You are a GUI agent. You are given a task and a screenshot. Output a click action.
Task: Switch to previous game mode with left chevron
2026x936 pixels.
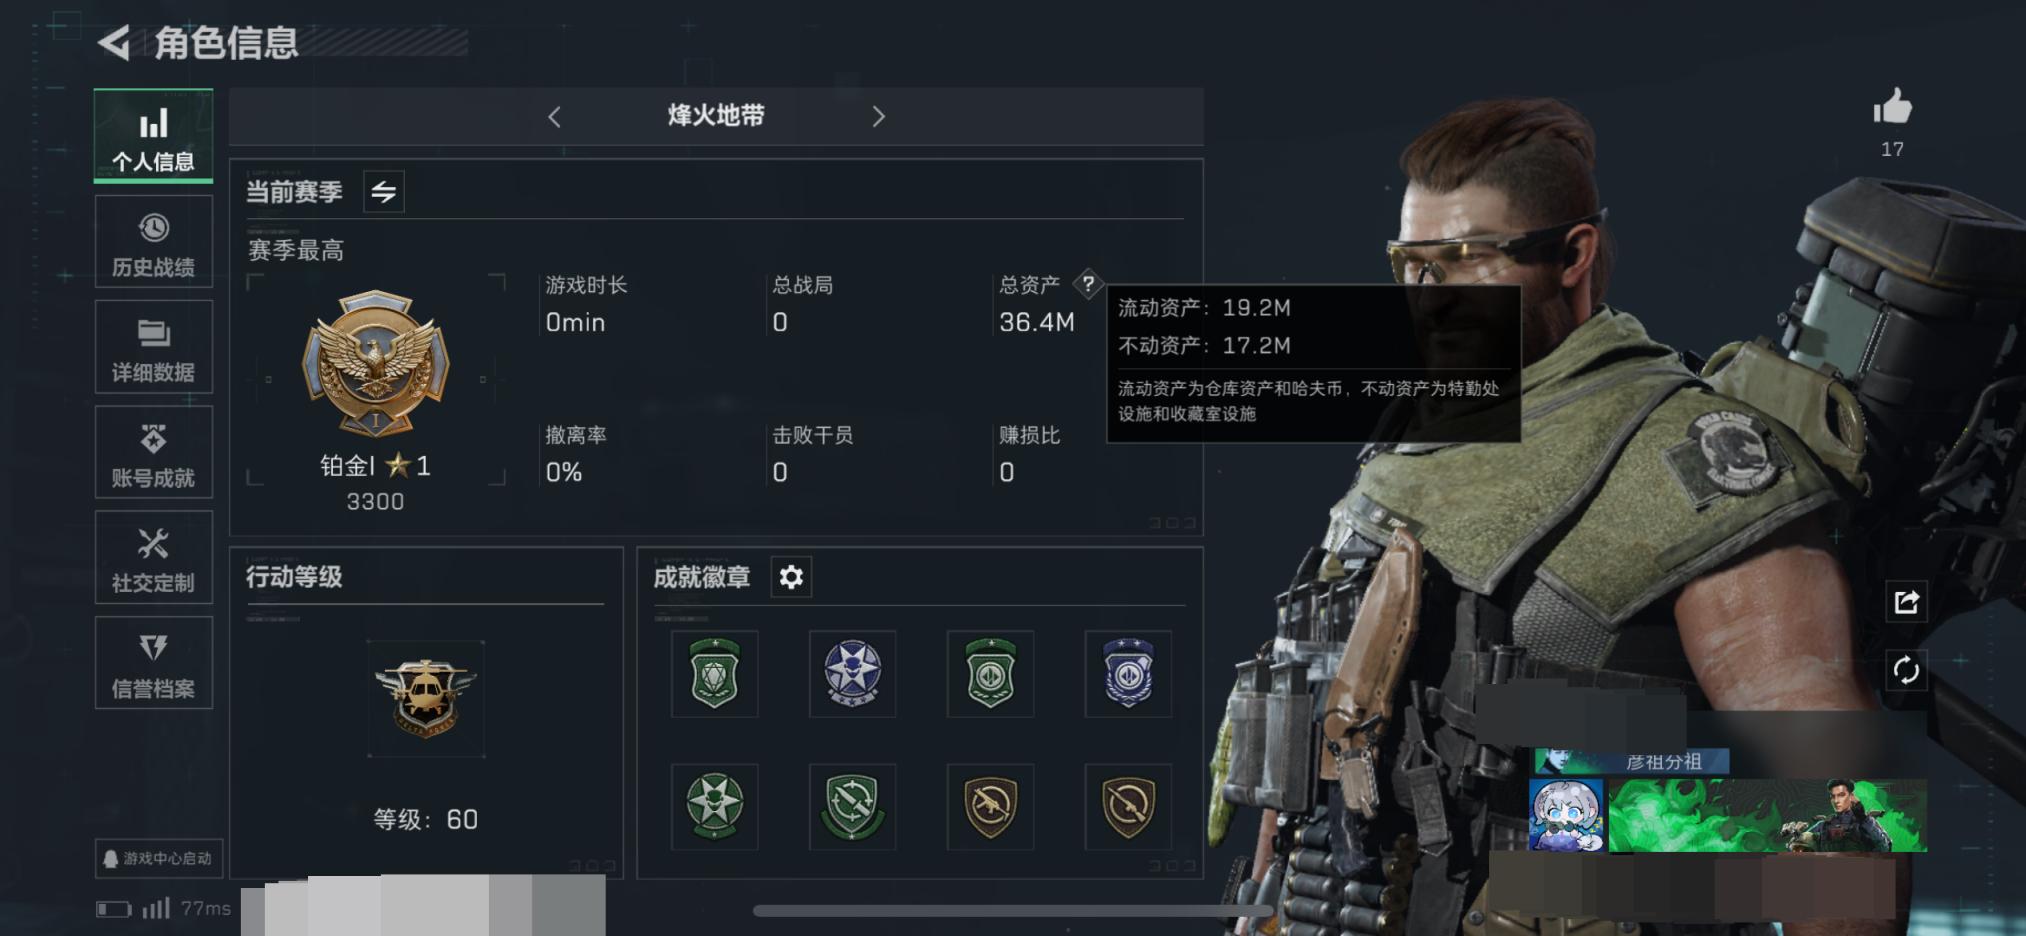coord(554,117)
